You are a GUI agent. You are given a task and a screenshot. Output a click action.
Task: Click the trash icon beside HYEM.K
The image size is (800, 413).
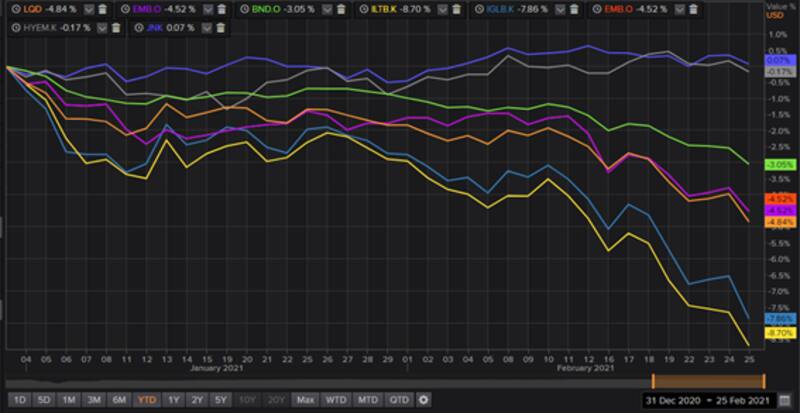pos(117,27)
